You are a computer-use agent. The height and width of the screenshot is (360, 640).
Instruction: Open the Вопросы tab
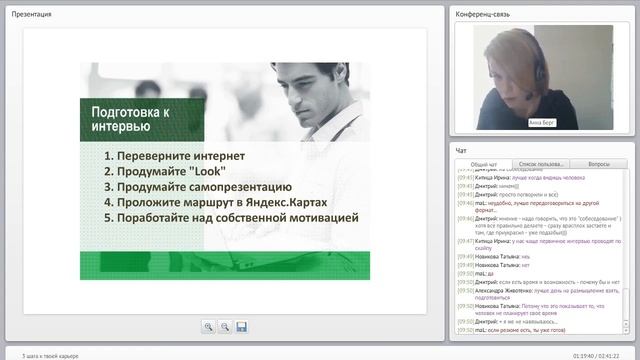pos(599,164)
